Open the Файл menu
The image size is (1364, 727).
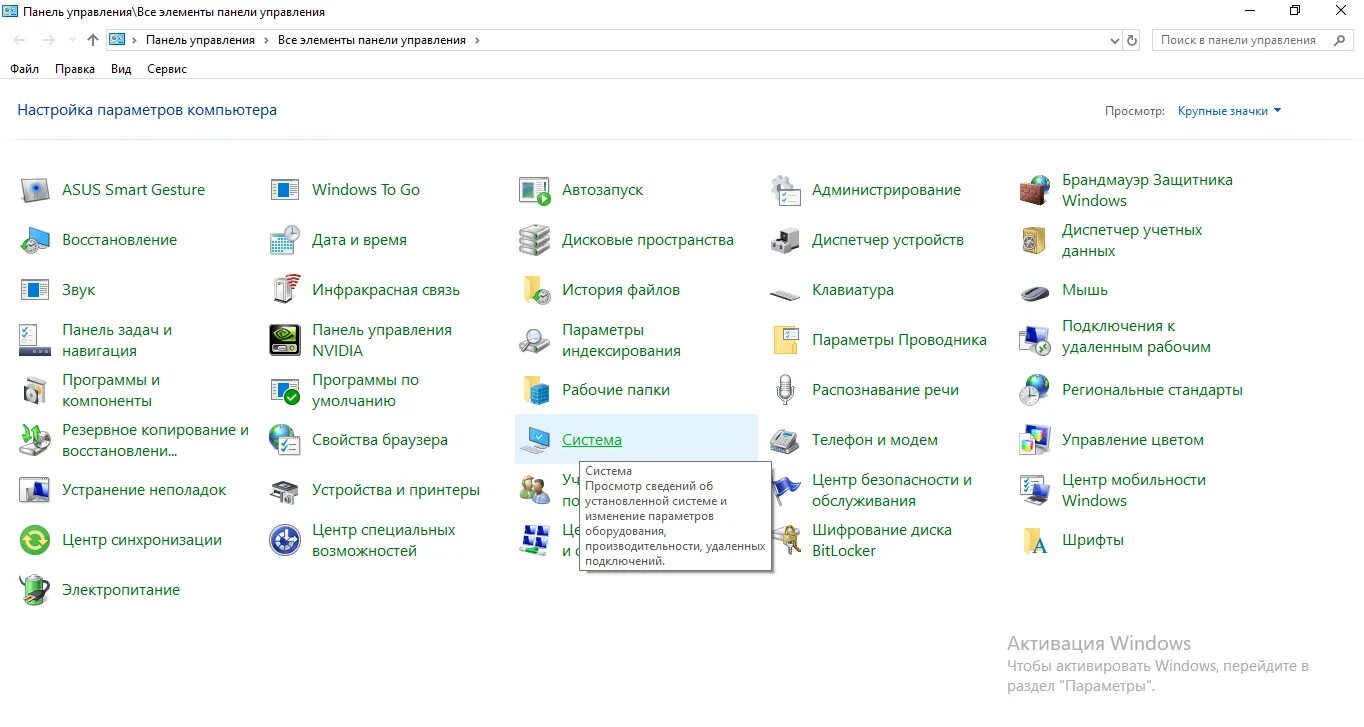pyautogui.click(x=25, y=69)
